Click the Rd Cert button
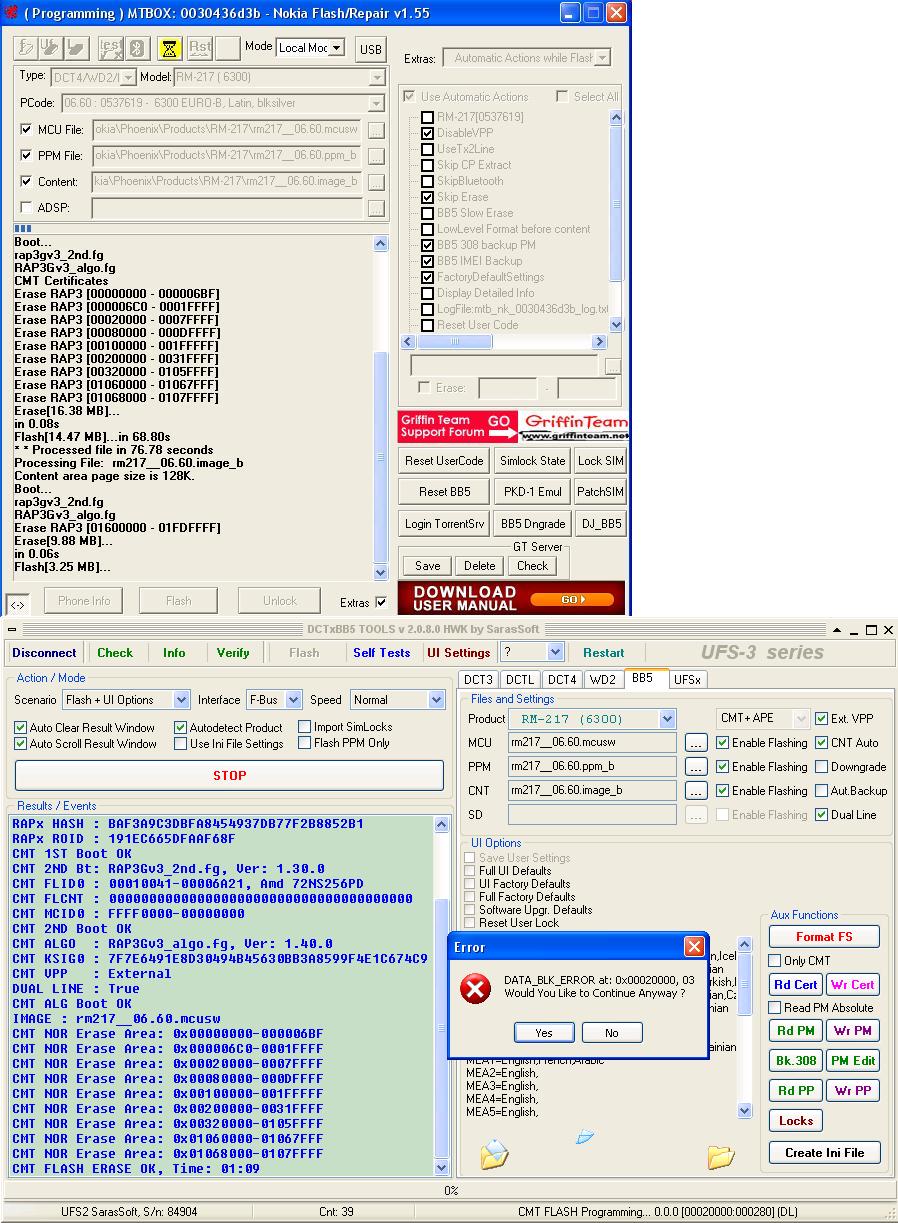Image resolution: width=898 pixels, height=1223 pixels. (x=796, y=985)
